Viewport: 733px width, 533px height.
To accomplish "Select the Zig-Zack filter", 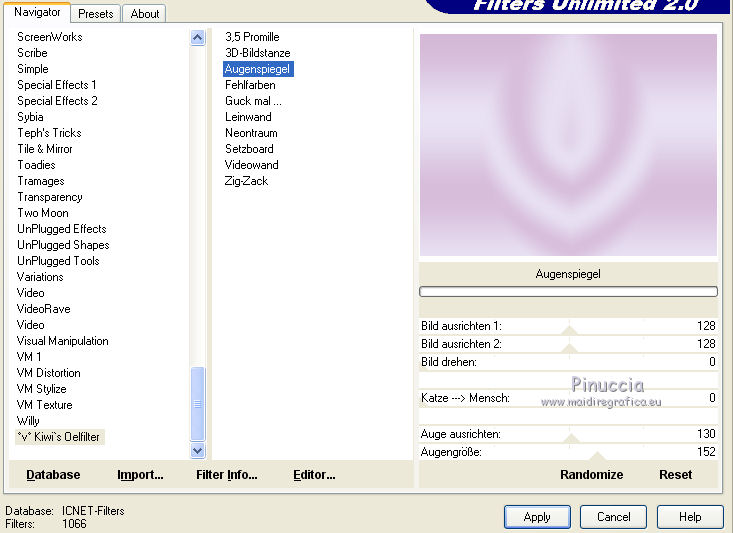I will coord(246,181).
